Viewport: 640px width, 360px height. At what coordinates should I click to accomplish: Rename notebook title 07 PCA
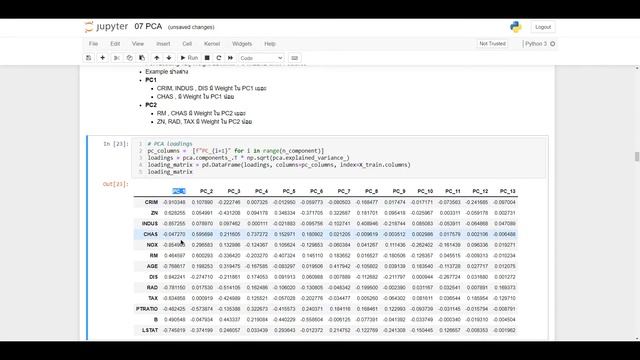tap(148, 27)
